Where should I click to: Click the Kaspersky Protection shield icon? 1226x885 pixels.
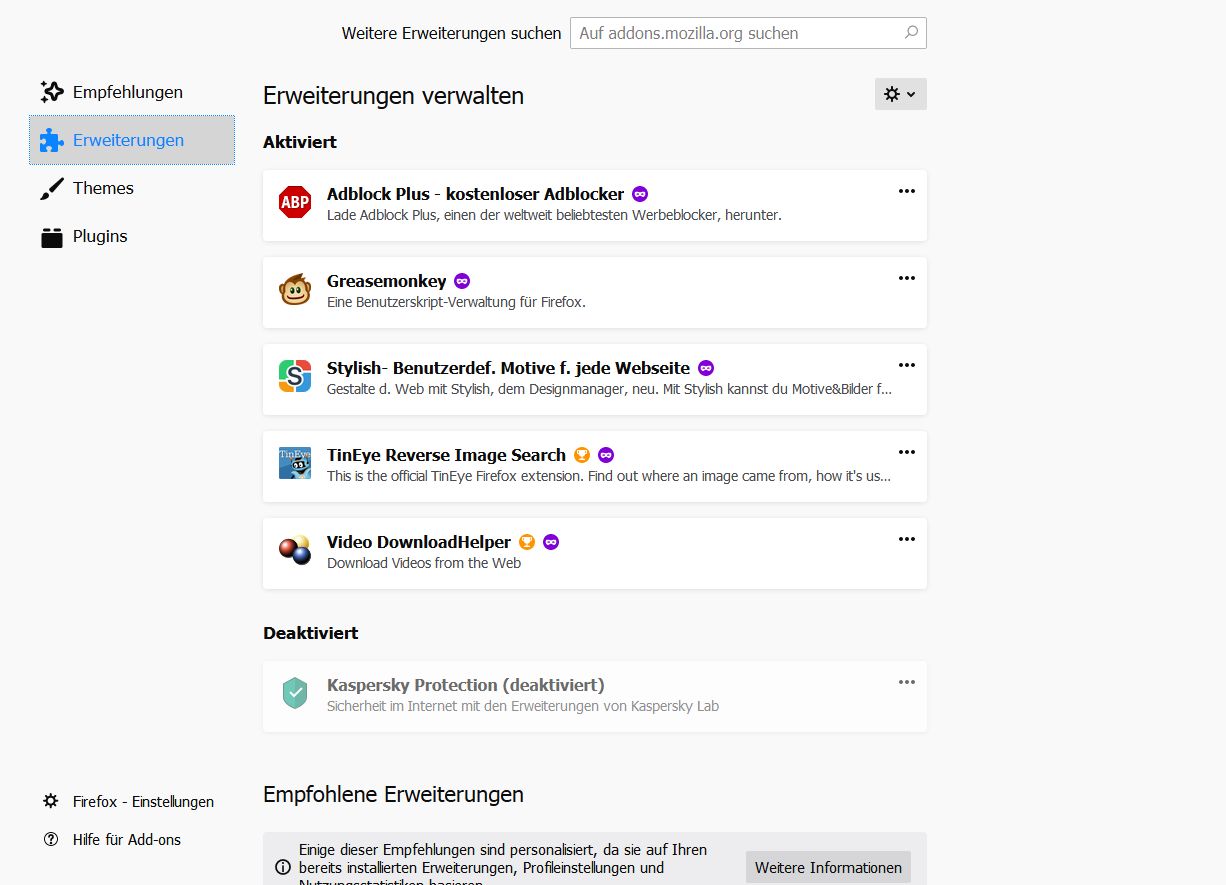pyautogui.click(x=295, y=693)
